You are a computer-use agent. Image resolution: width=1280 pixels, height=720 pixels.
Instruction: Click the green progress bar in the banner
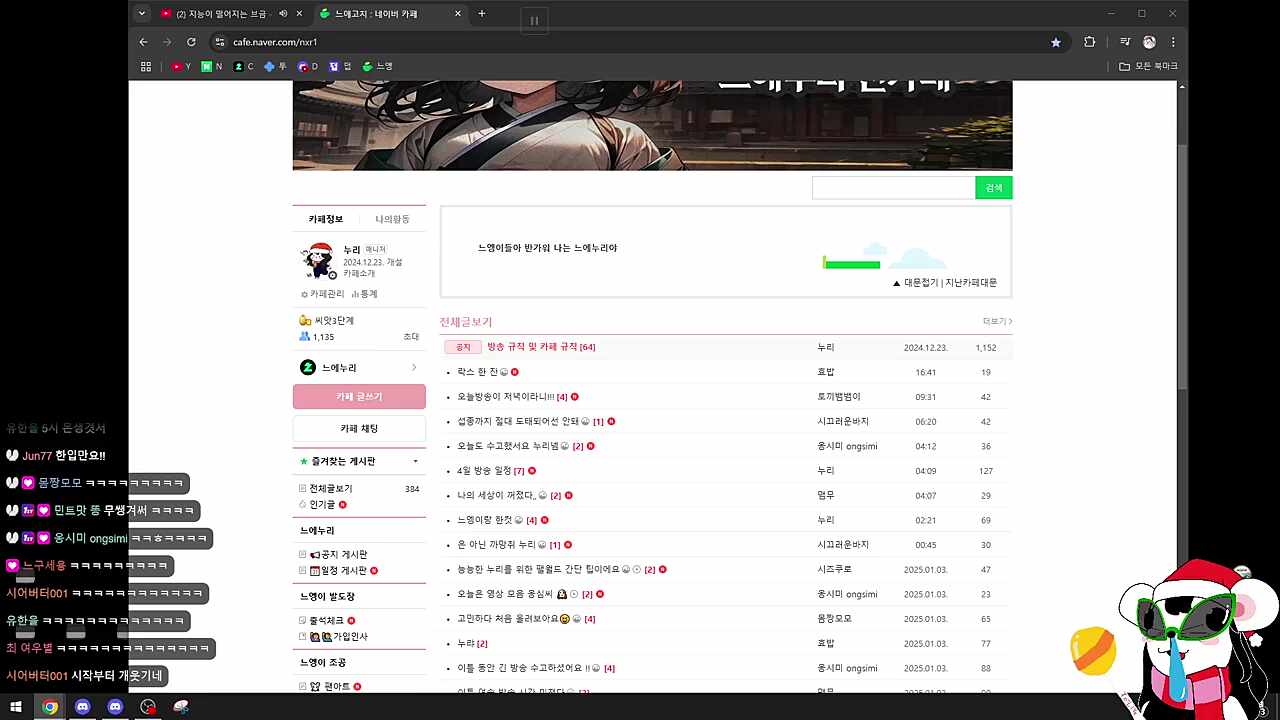tap(851, 264)
